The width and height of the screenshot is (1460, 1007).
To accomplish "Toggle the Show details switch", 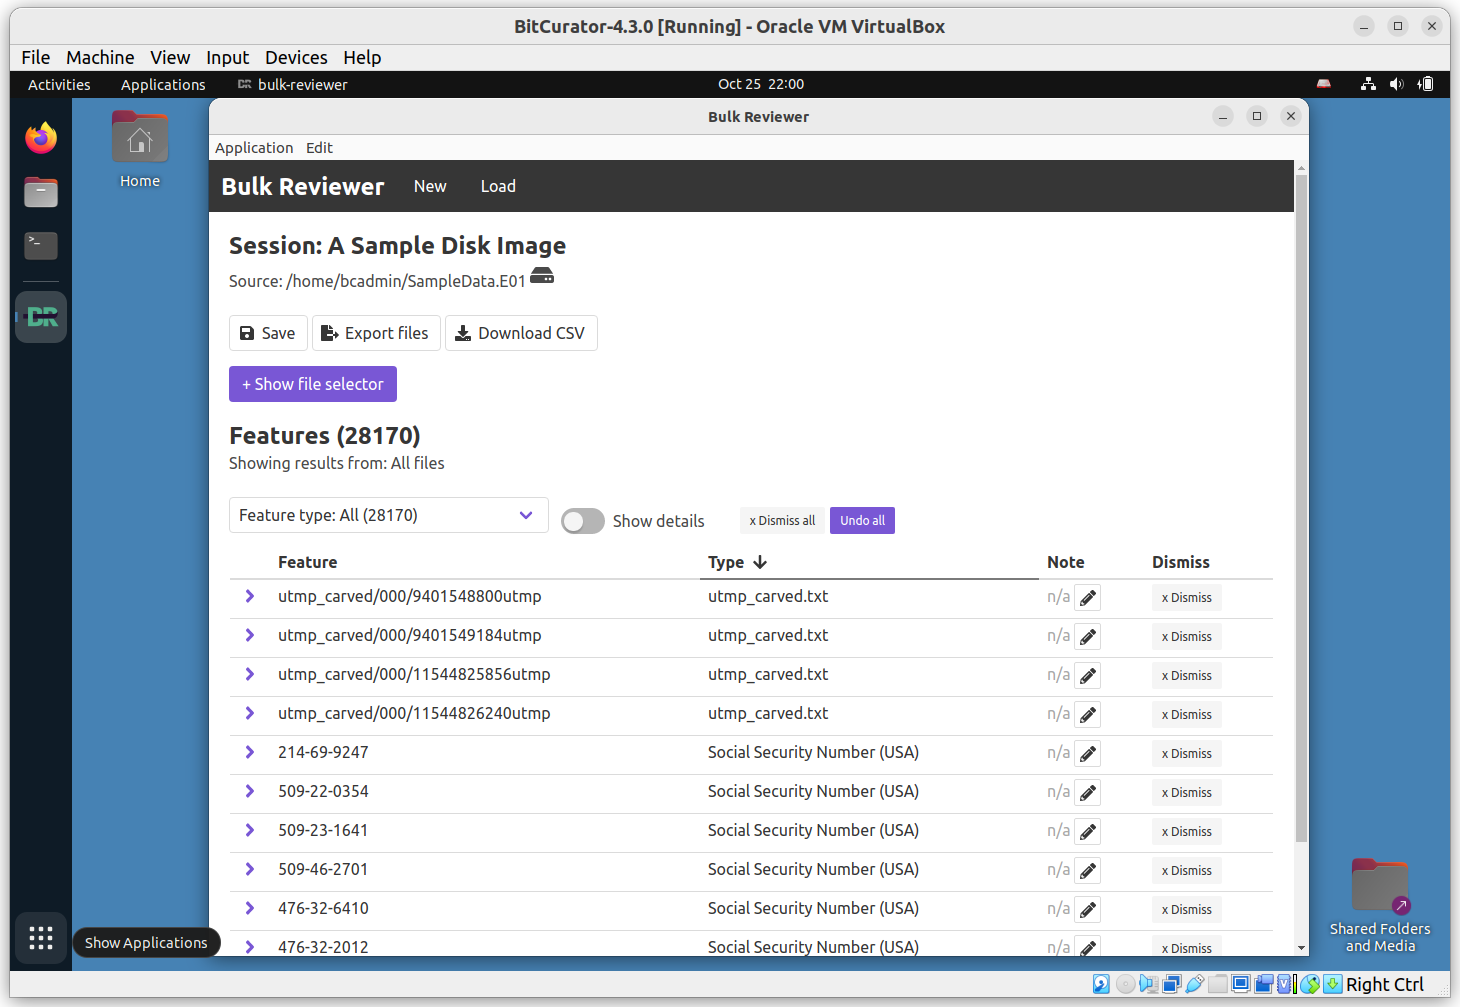I will tap(583, 521).
